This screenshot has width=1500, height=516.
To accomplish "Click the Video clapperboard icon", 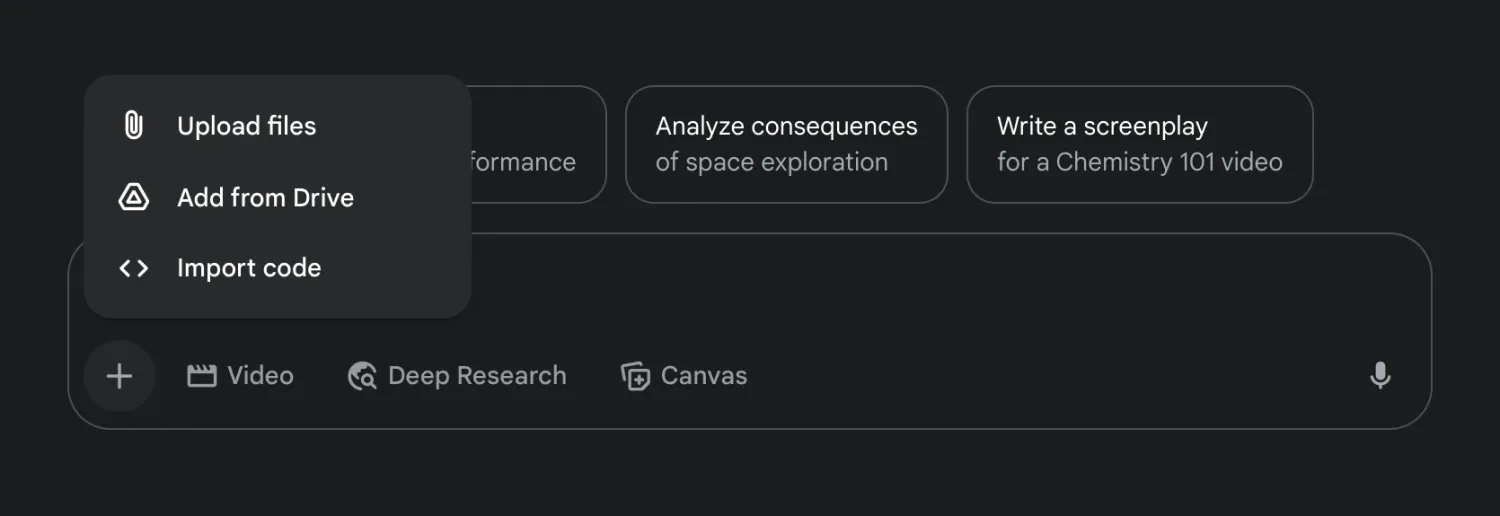I will (x=202, y=376).
